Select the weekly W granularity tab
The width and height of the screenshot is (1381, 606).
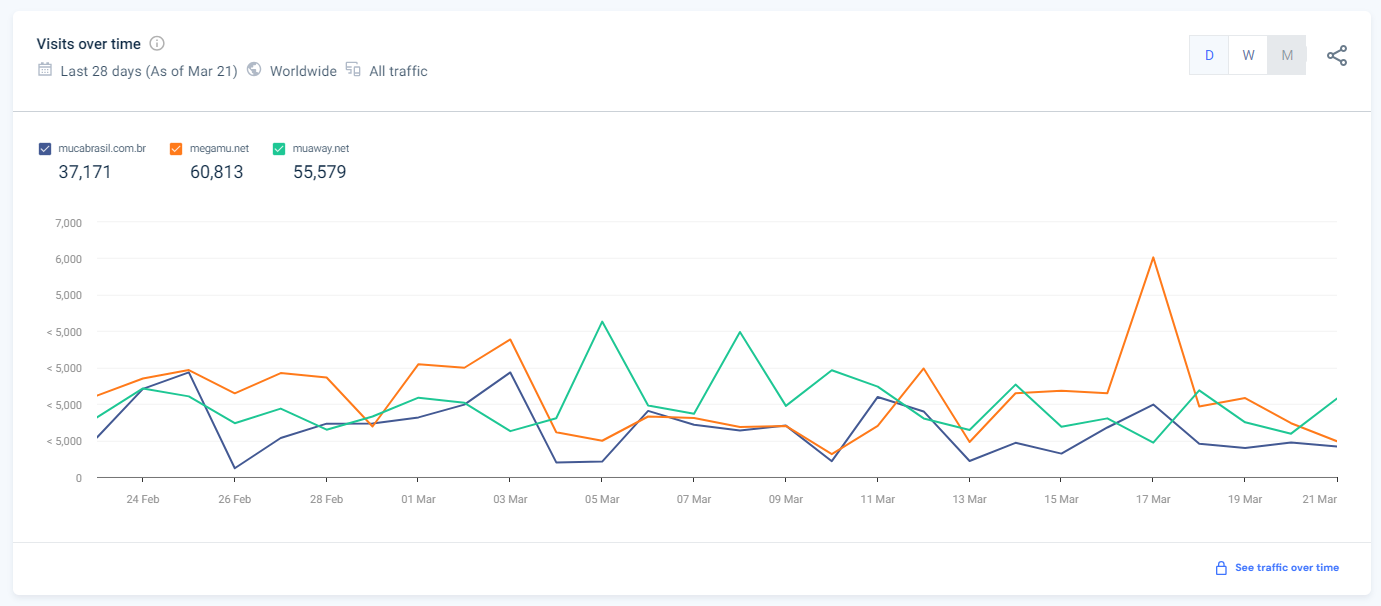tap(1248, 55)
